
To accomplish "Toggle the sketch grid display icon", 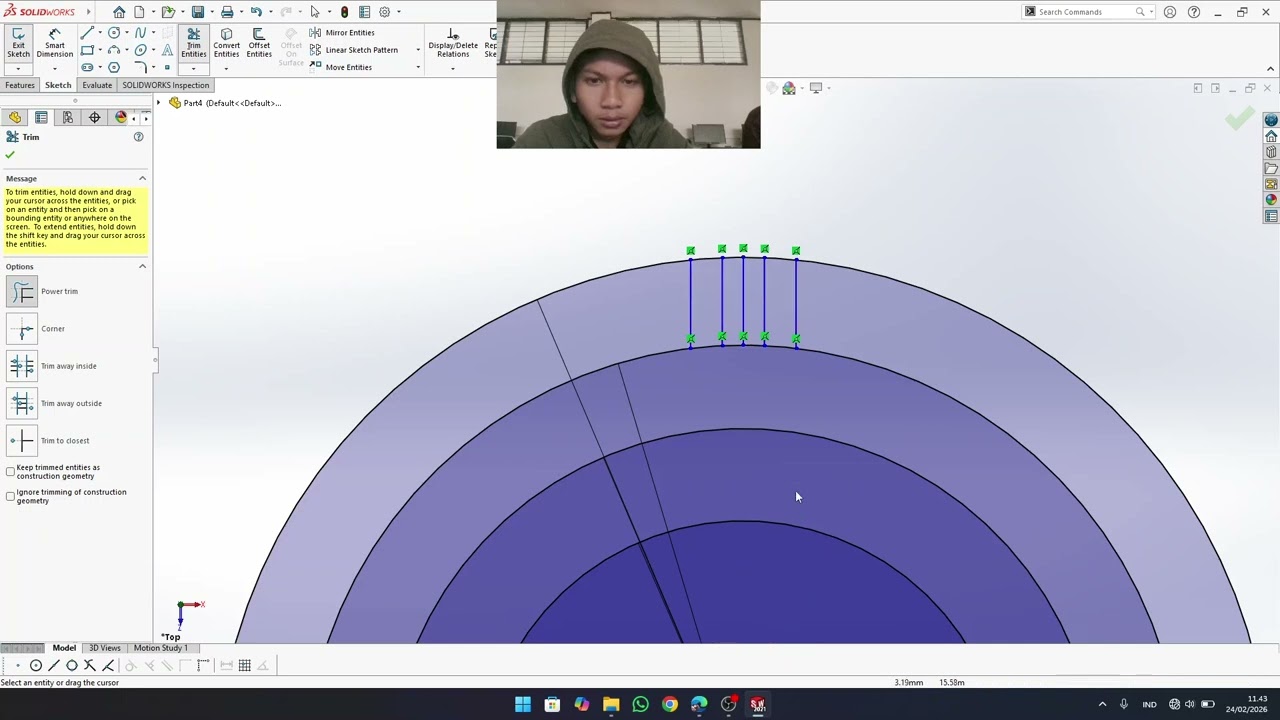I will 244,665.
